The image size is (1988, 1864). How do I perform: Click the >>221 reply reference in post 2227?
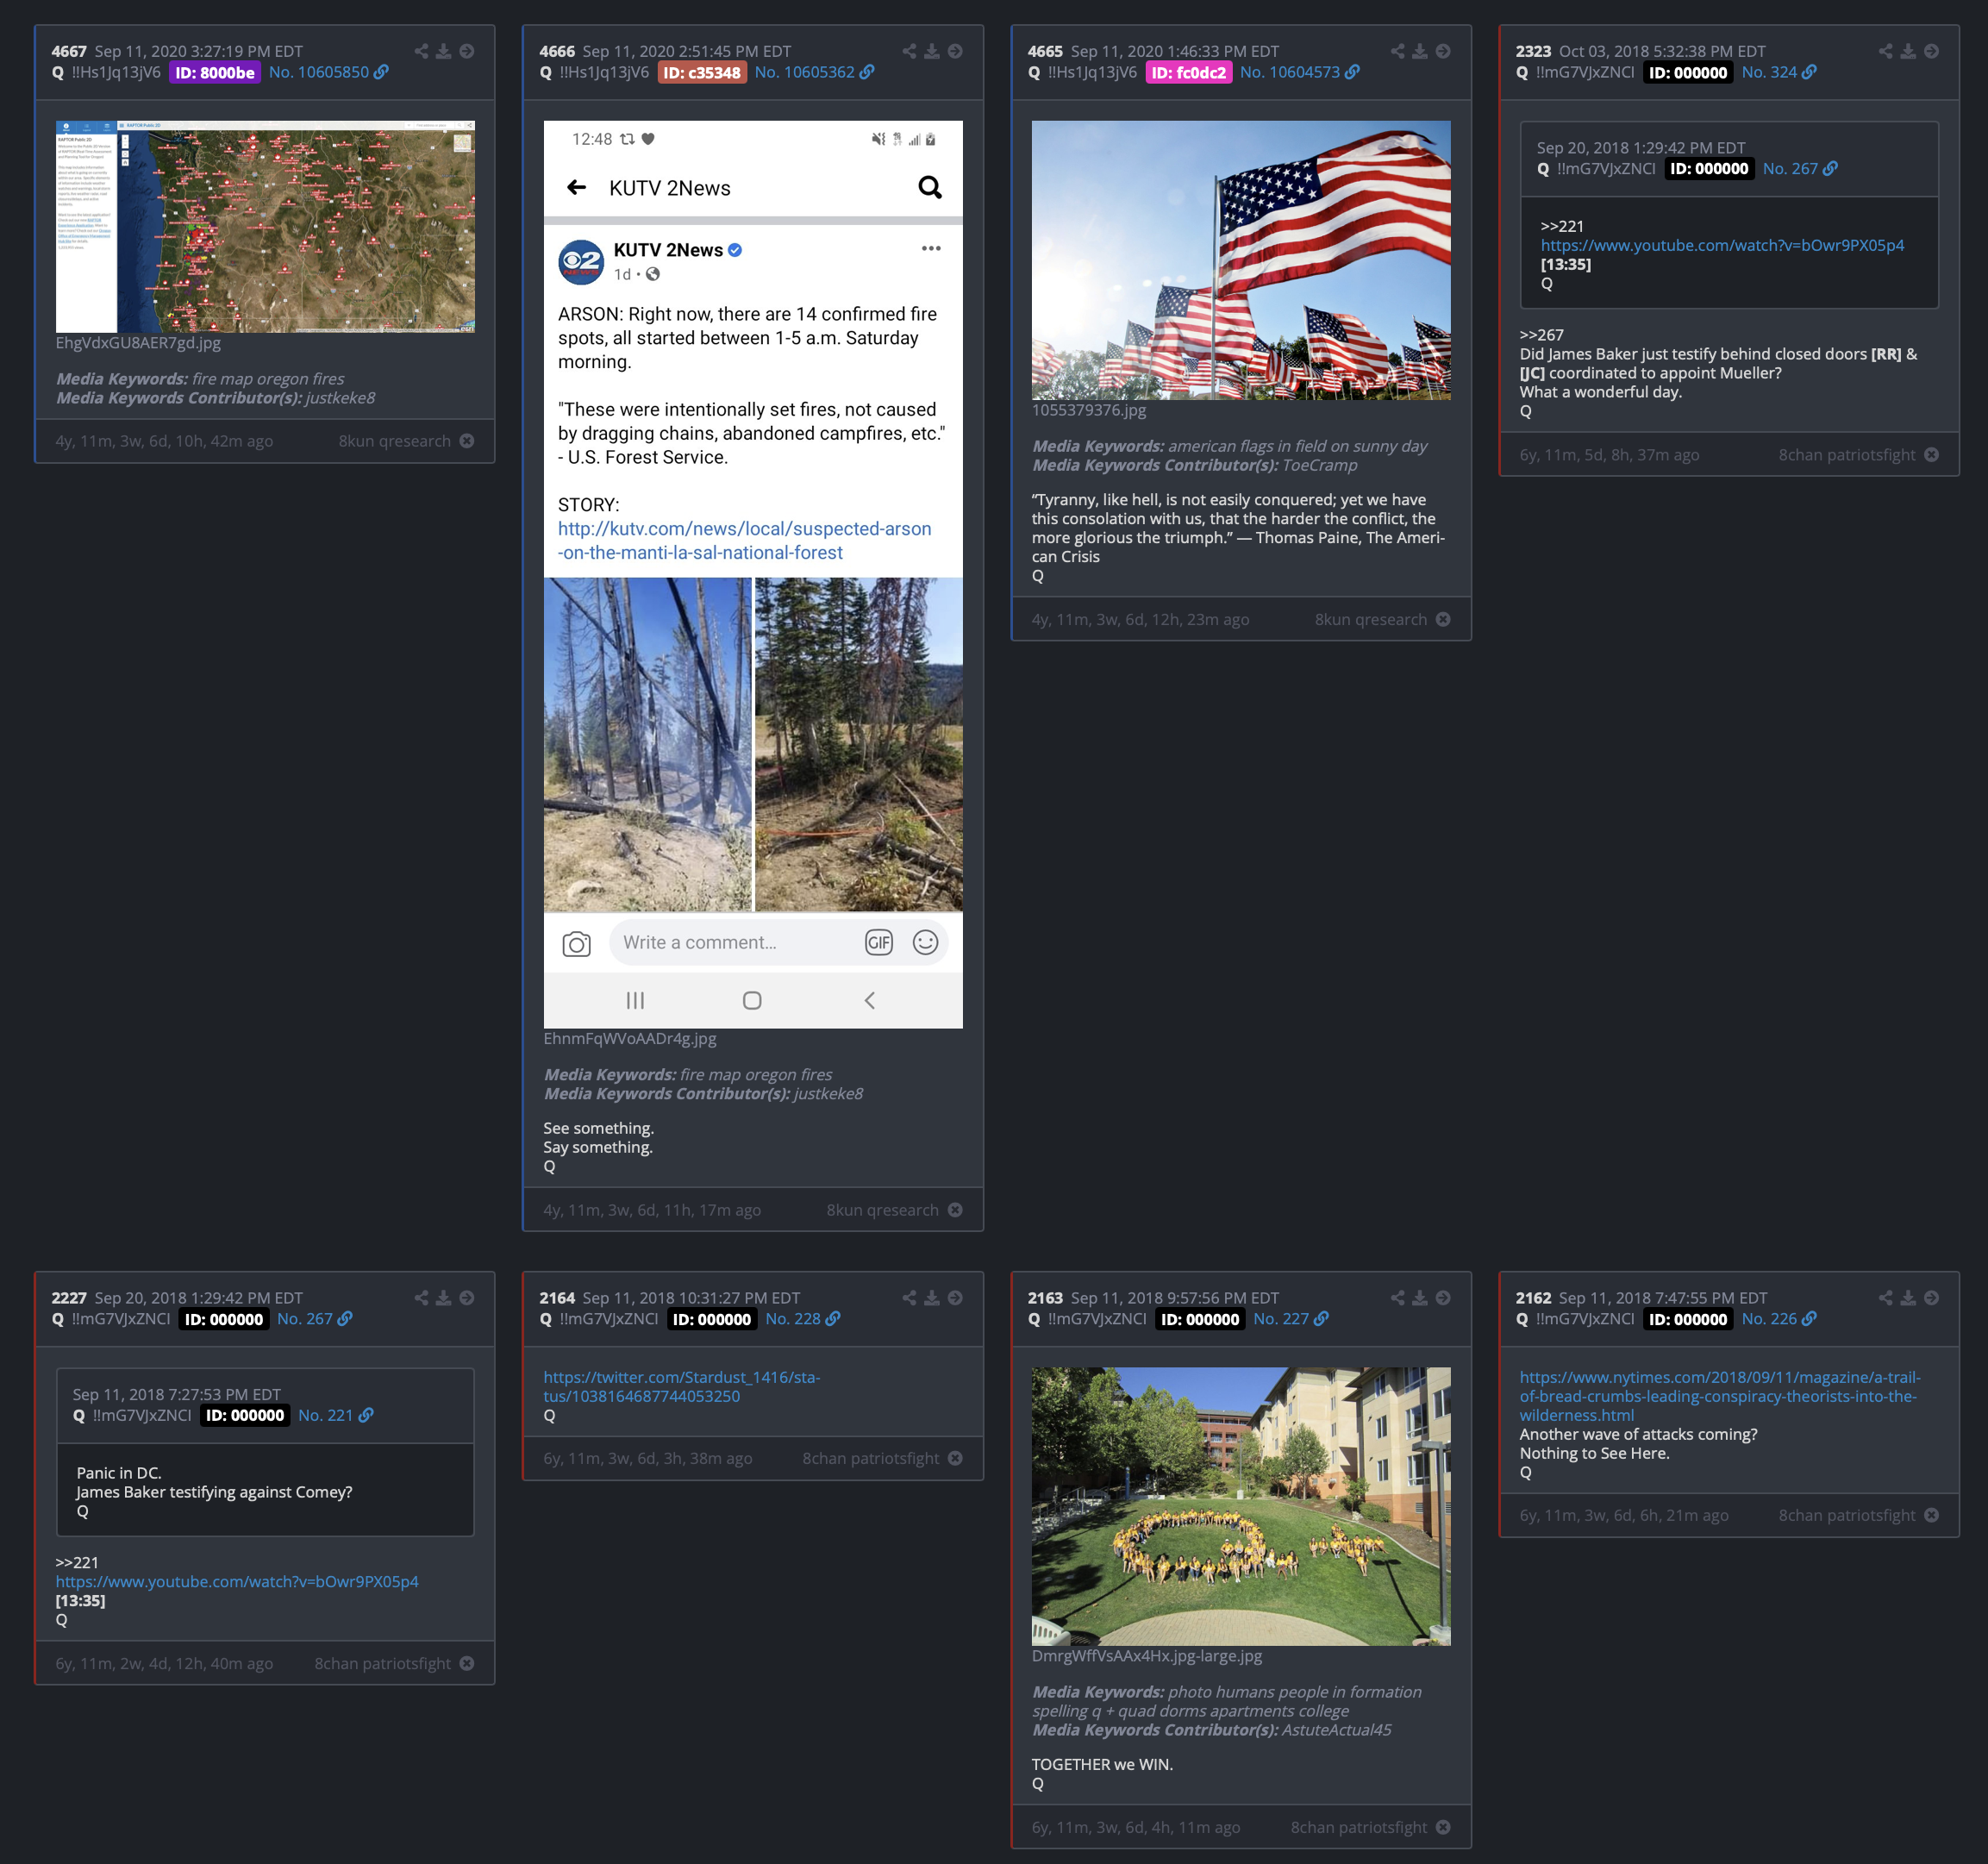[x=77, y=1563]
